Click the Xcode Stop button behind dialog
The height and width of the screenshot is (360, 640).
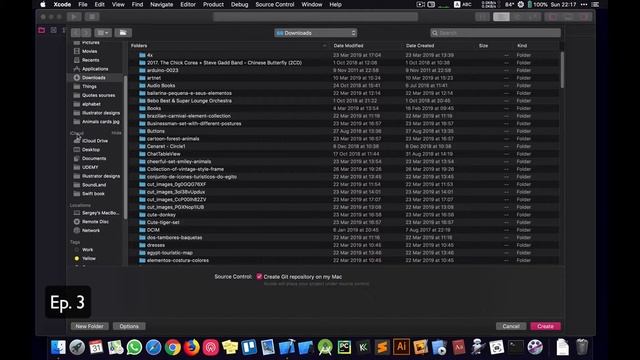pos(92,17)
